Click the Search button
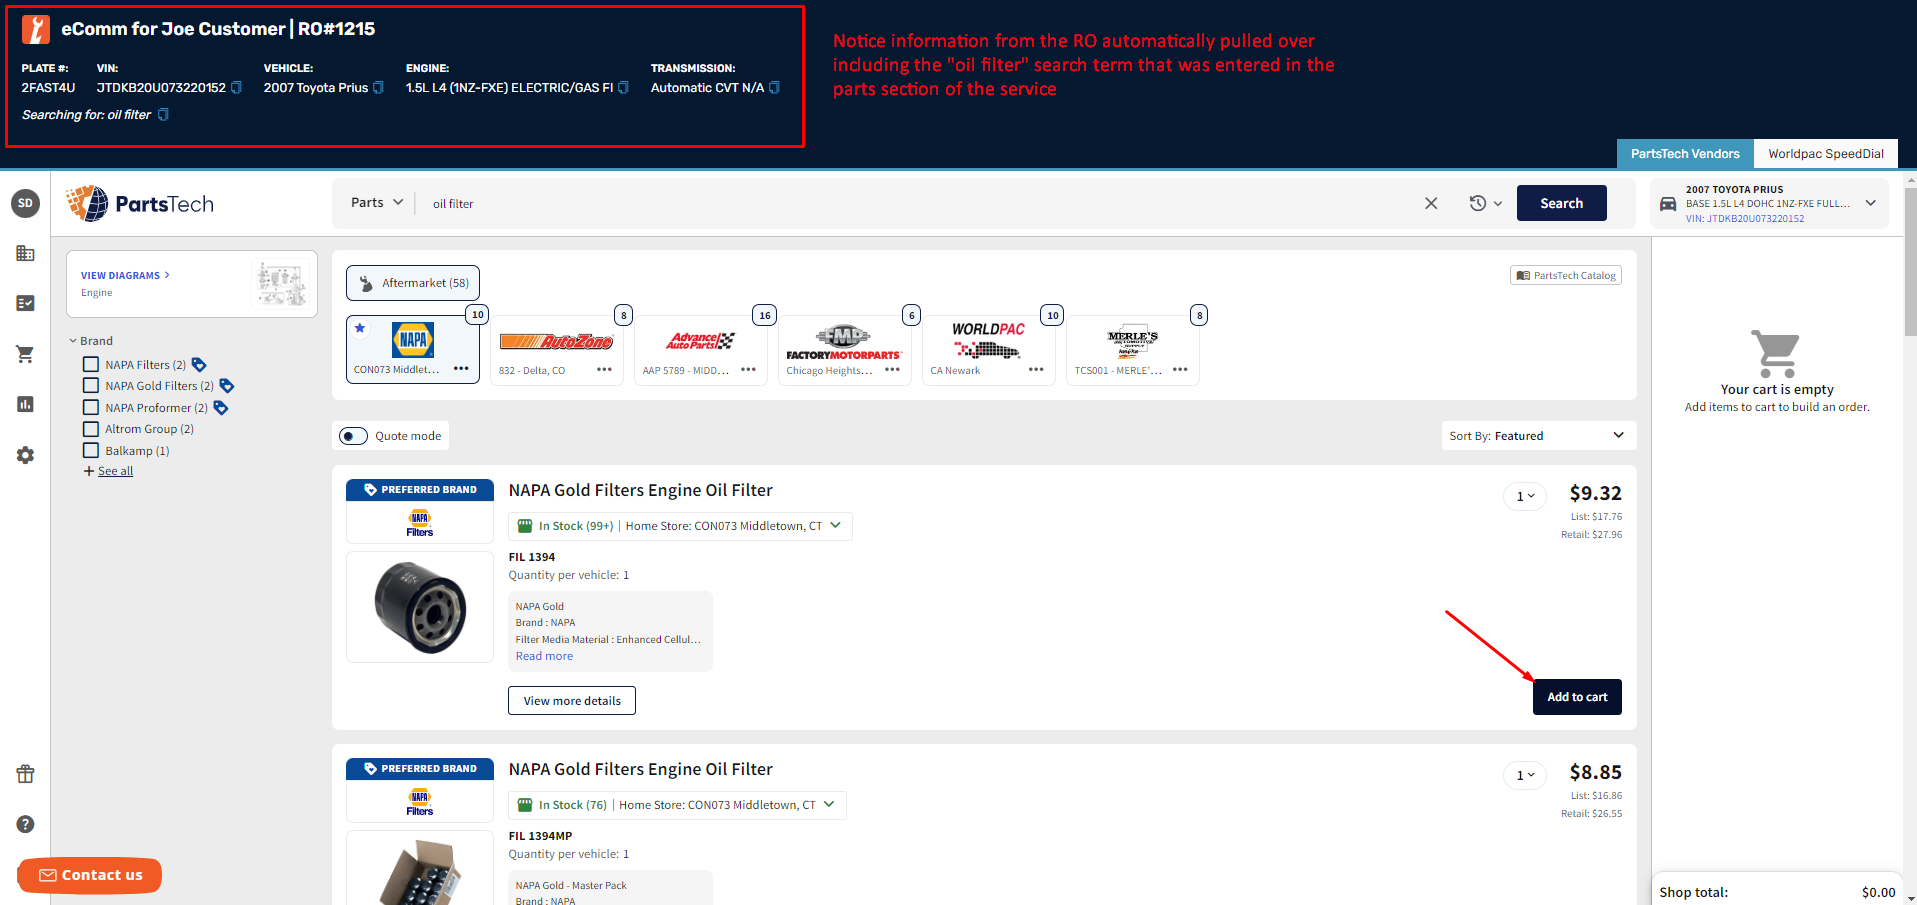The image size is (1917, 905). tap(1561, 203)
